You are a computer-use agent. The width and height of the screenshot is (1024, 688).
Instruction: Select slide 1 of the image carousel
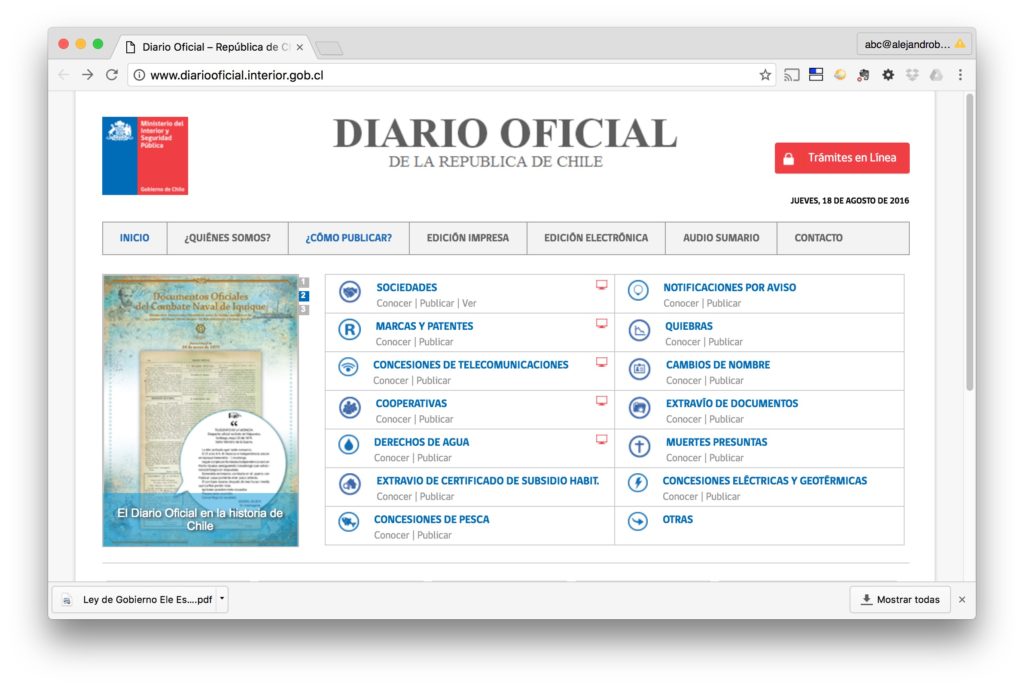point(304,282)
